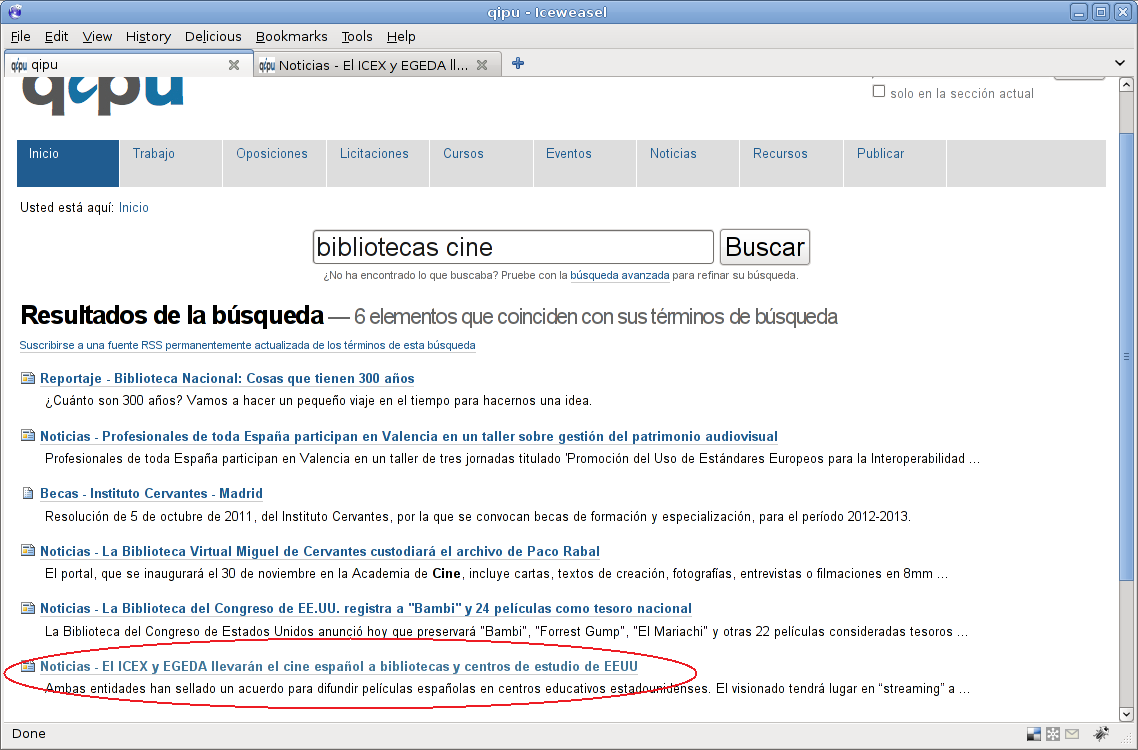Click the Delicious status bar icon

point(1033,734)
